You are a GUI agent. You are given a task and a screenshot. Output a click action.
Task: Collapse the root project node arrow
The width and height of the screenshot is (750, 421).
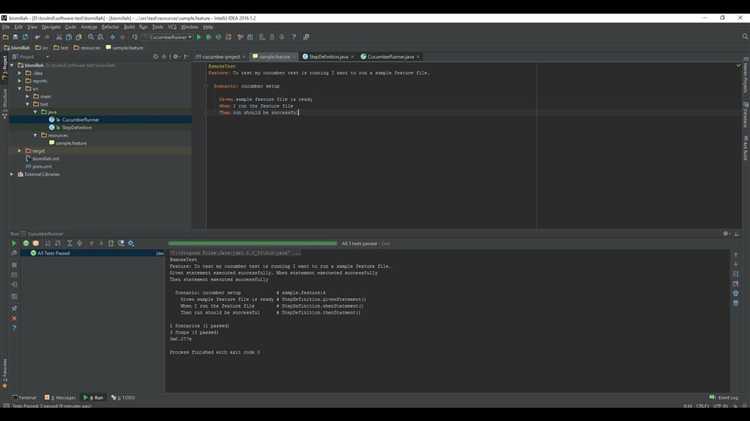12,66
